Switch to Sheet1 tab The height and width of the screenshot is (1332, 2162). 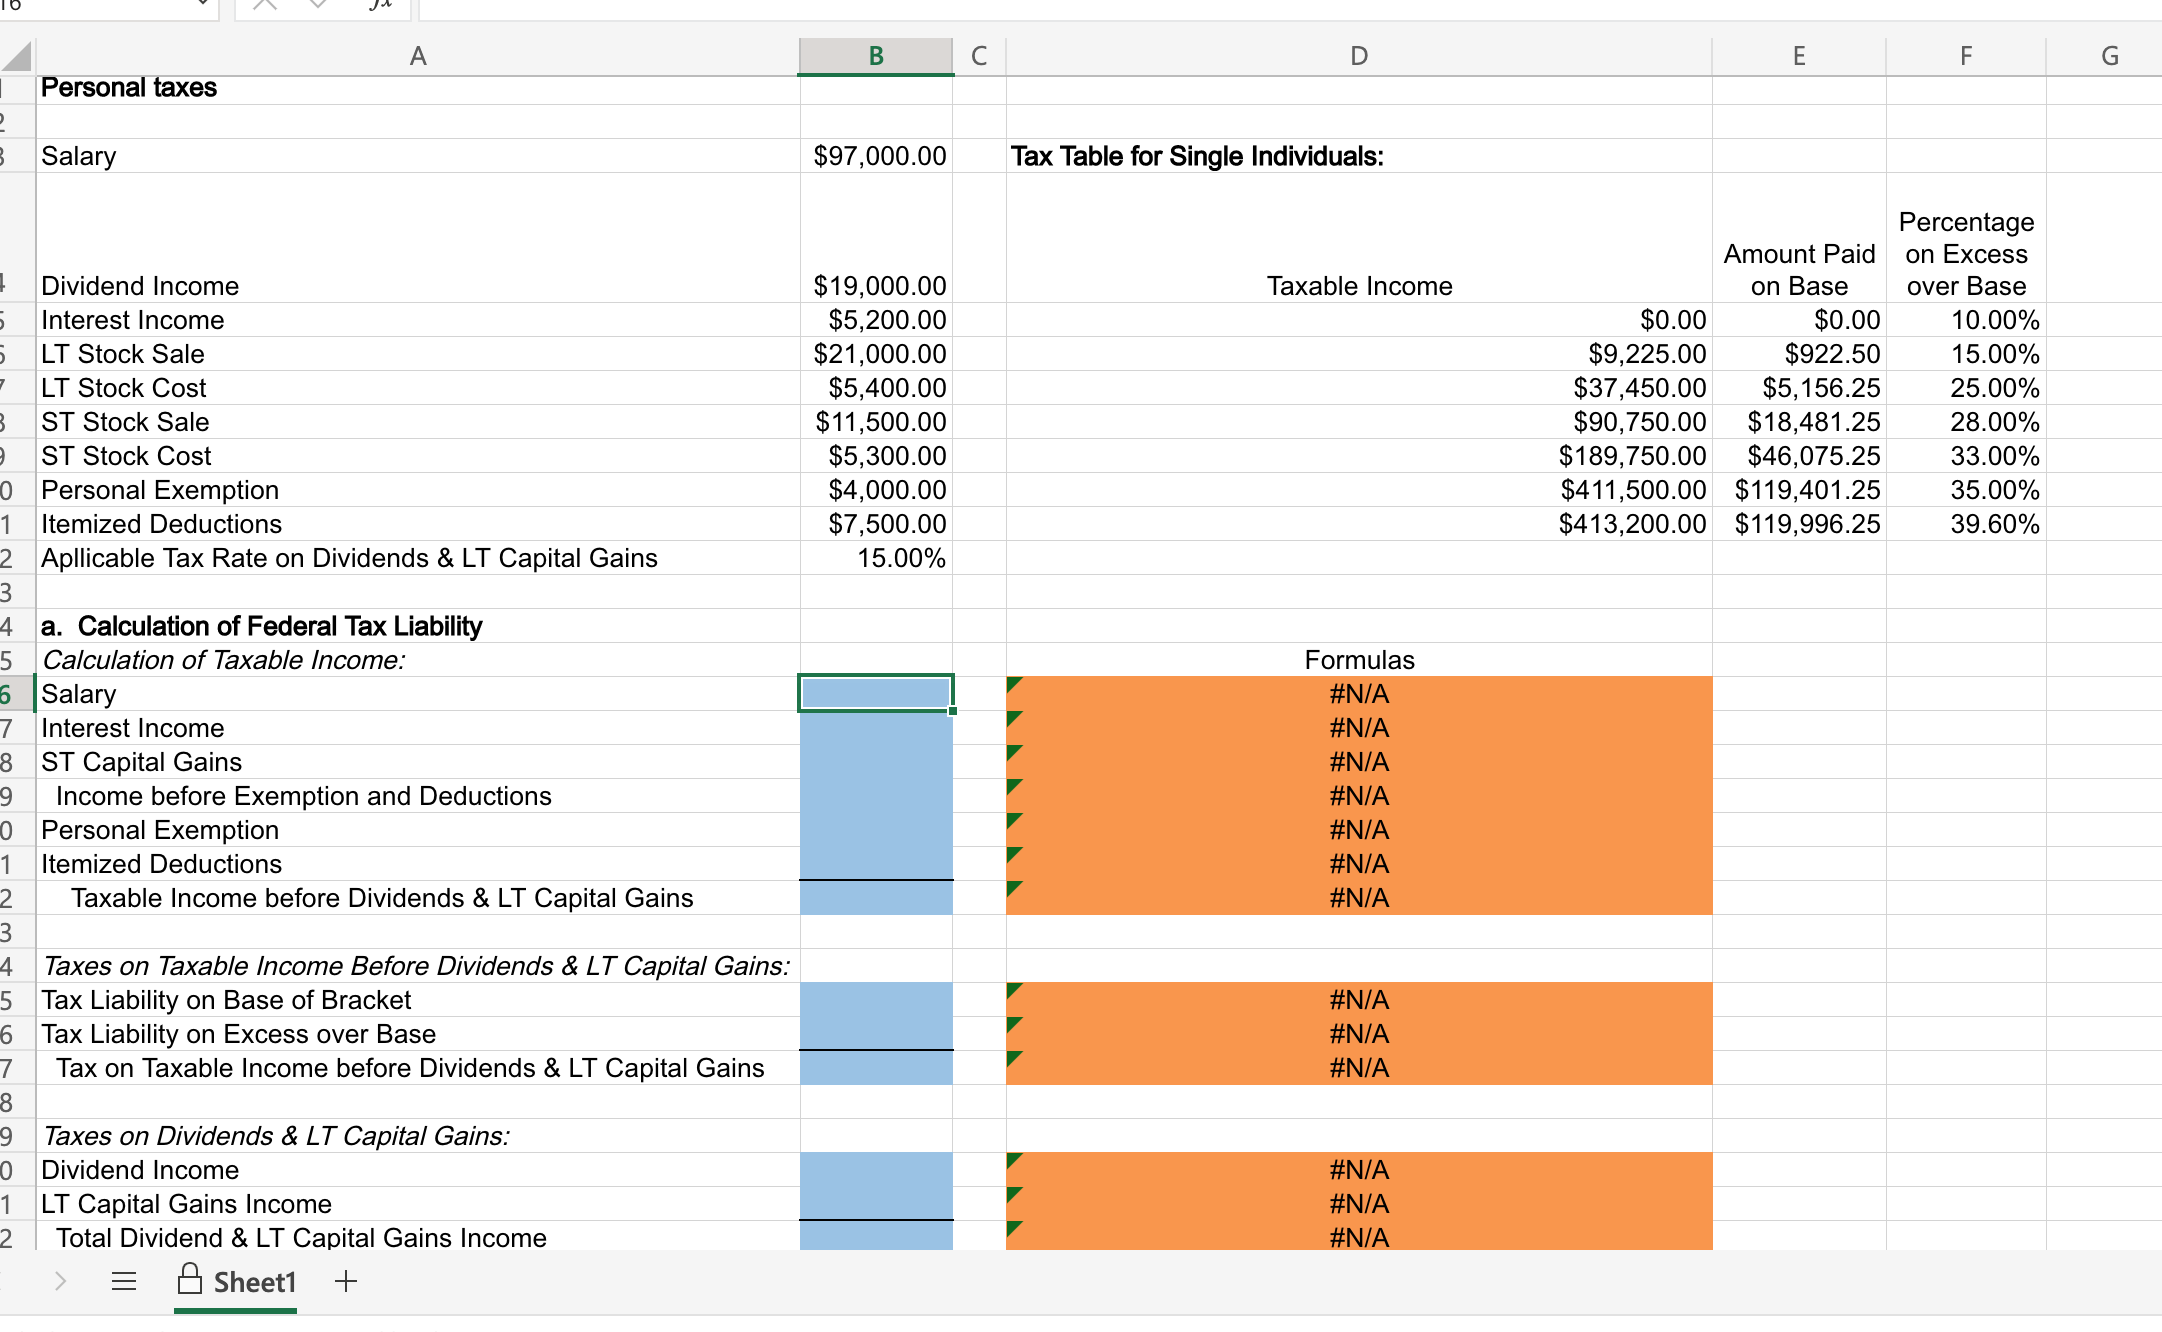click(236, 1282)
